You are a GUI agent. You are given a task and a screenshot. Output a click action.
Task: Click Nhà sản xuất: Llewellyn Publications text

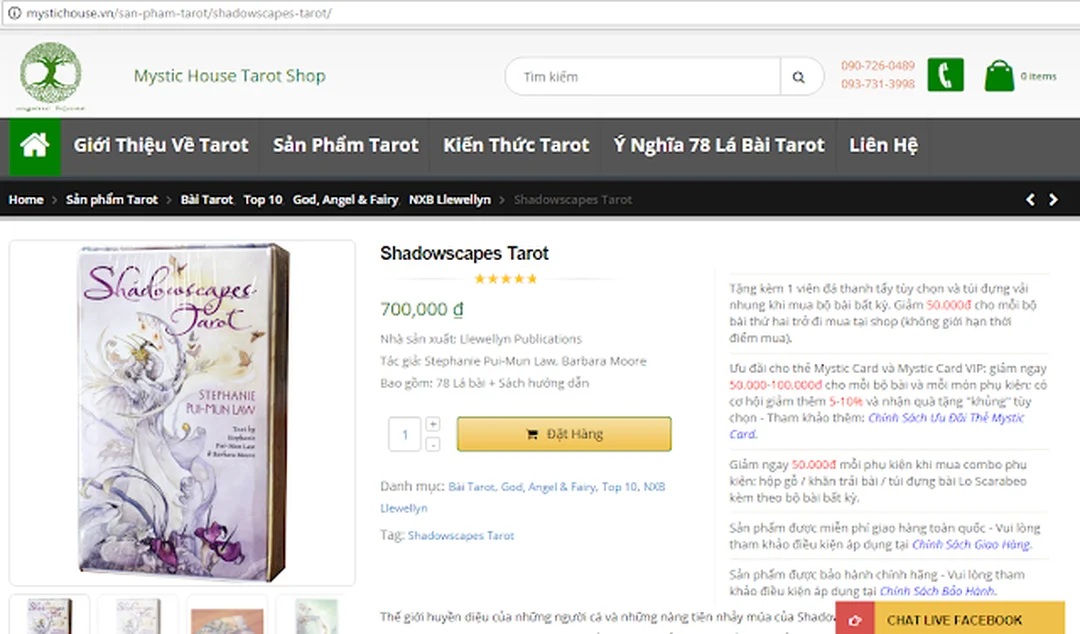tap(481, 339)
